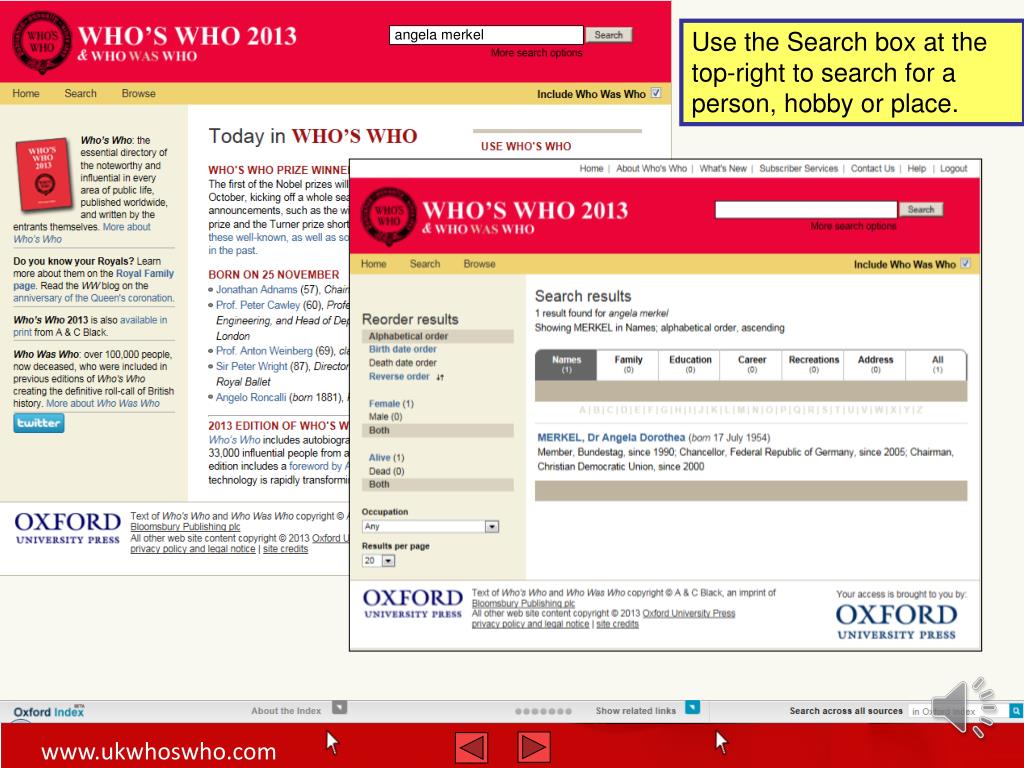Image resolution: width=1024 pixels, height=768 pixels.
Task: Open the Sir Peter Wright entry
Action: pyautogui.click(x=251, y=366)
